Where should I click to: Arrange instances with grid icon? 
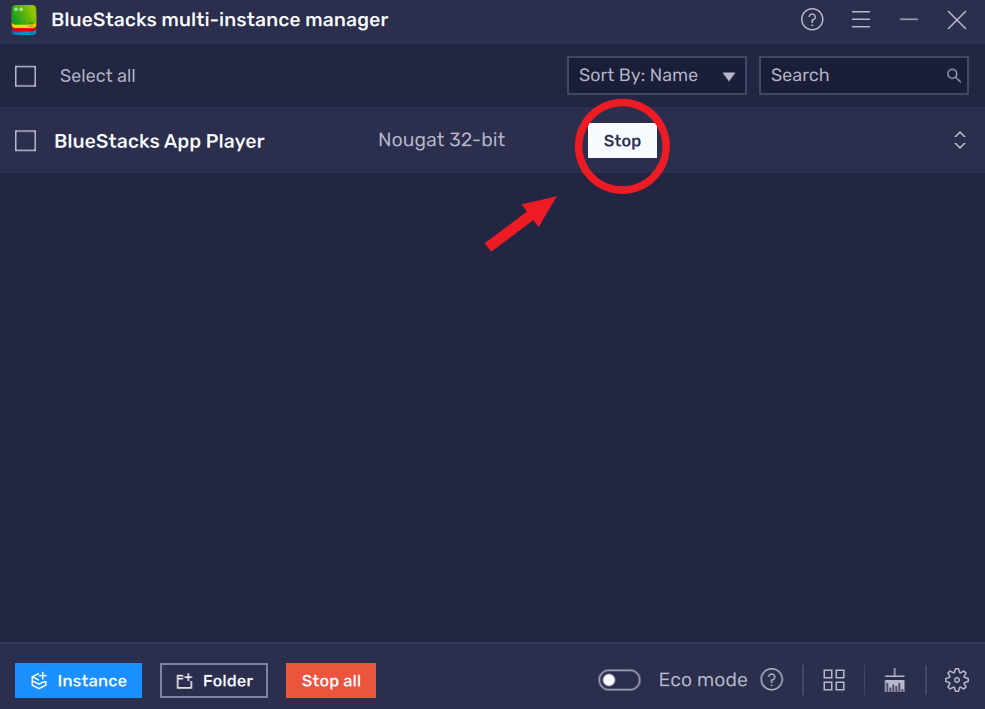click(x=834, y=680)
